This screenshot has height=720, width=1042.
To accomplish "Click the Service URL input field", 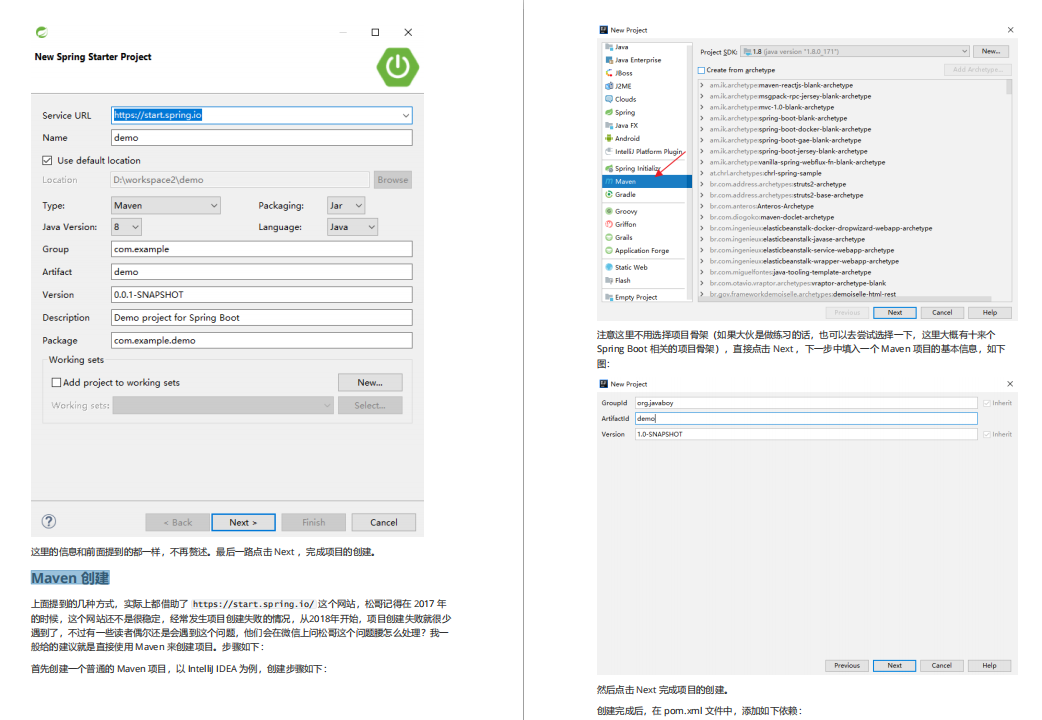I will point(261,115).
